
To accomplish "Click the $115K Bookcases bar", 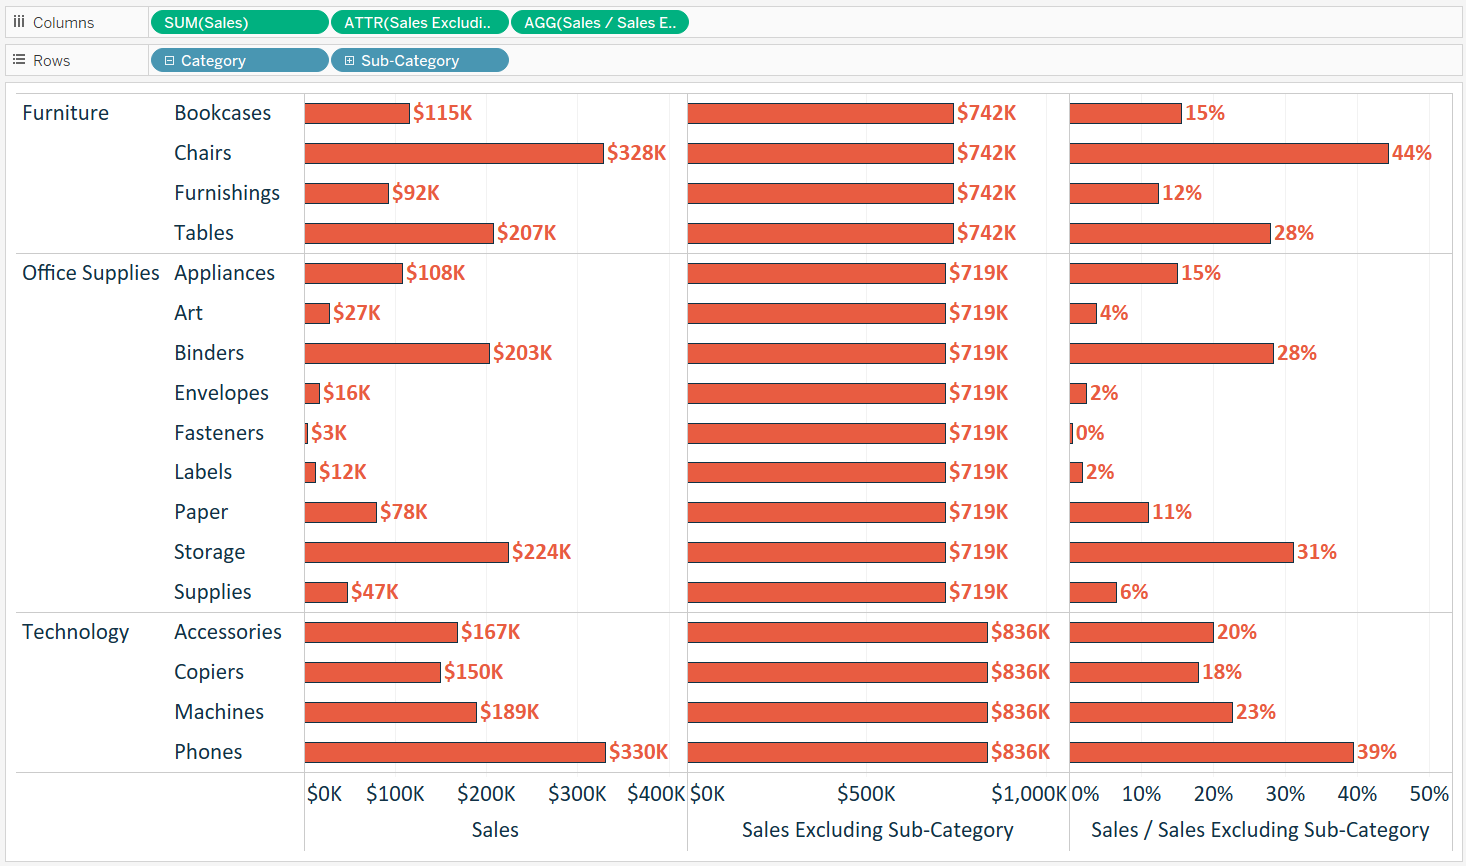I will (x=355, y=113).
